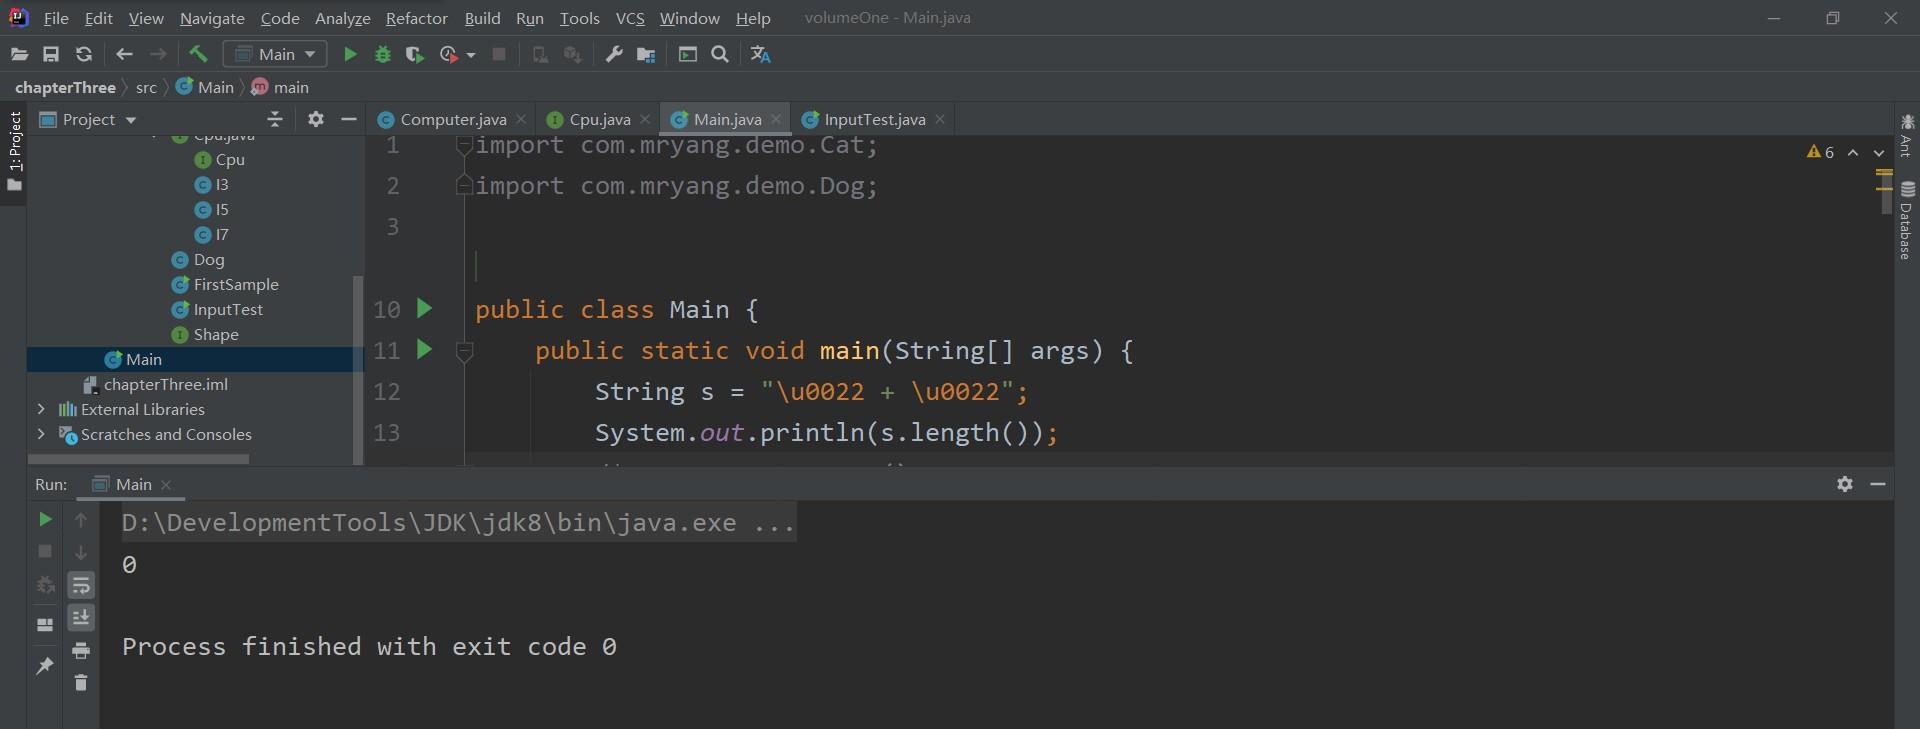Expand the External Libraries node
This screenshot has height=729, width=1920.
[41, 409]
